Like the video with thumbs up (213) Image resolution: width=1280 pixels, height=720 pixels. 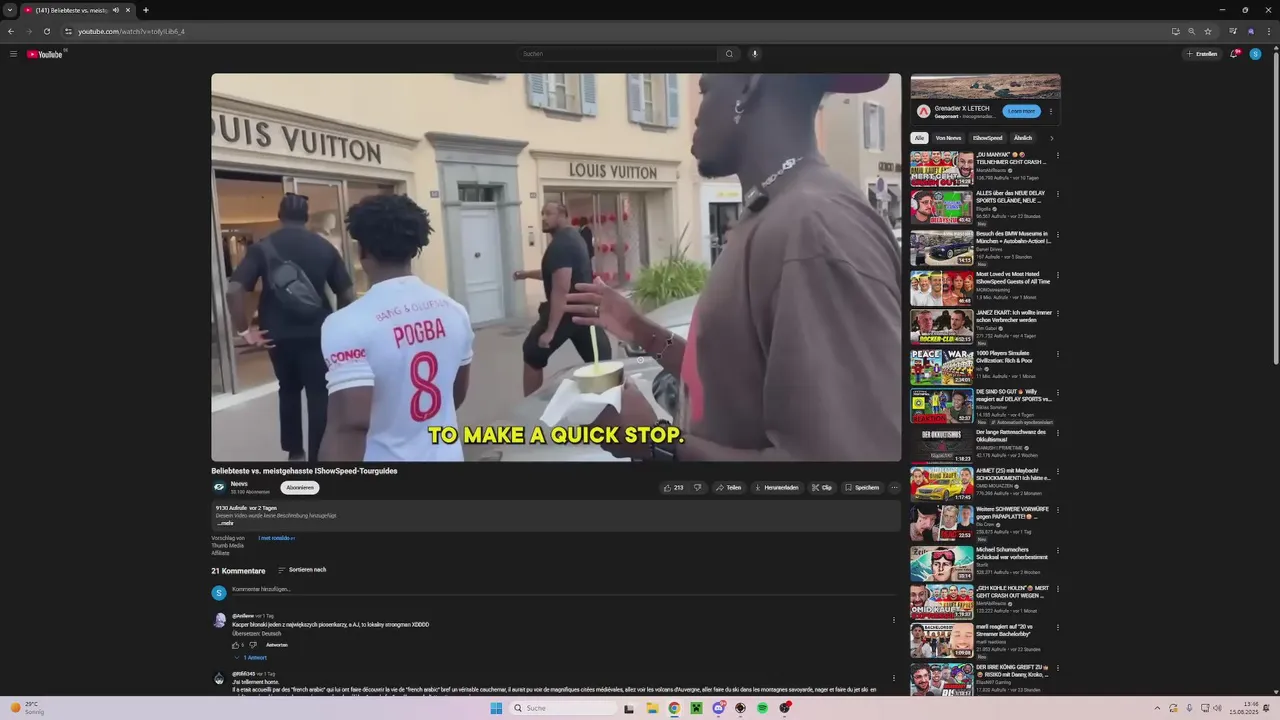673,488
